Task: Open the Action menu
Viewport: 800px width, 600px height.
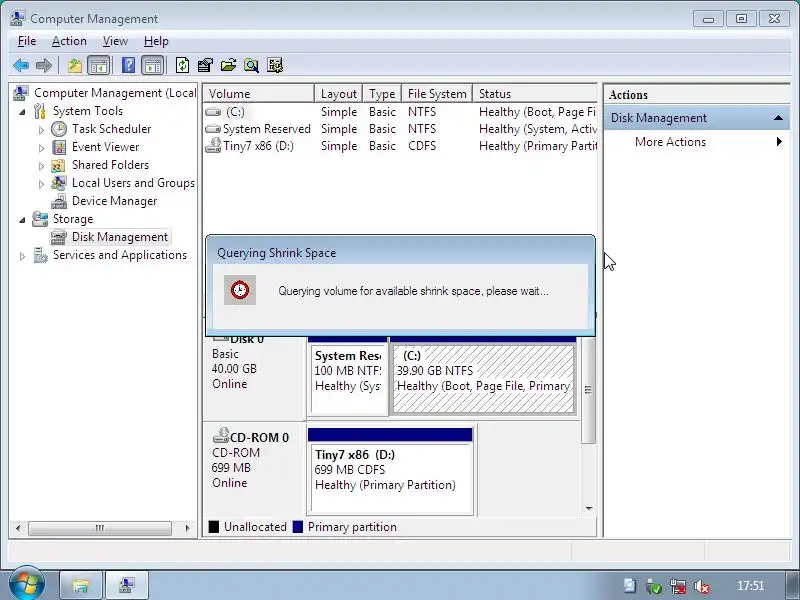Action: (69, 41)
